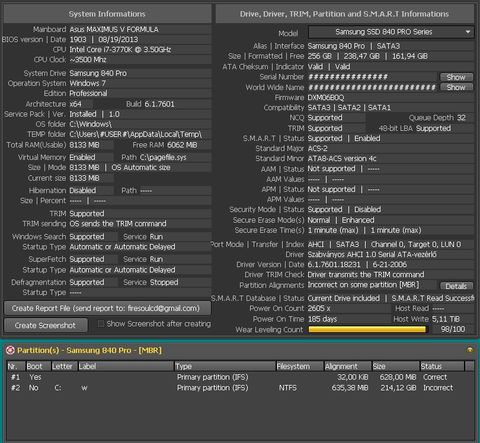This screenshot has height=443, width=480.
Task: Click the TEMP folder path value
Action: tap(136, 134)
